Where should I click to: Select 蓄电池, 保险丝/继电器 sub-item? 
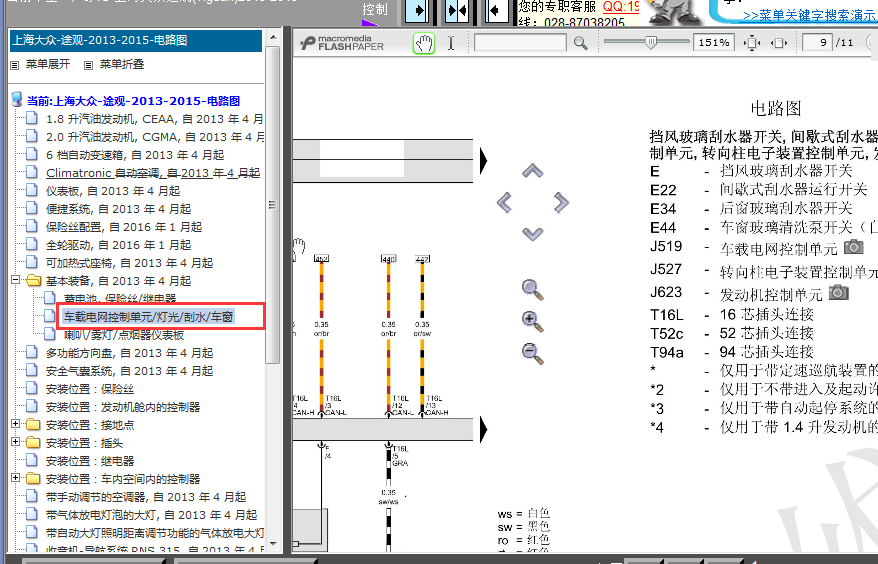[x=120, y=298]
